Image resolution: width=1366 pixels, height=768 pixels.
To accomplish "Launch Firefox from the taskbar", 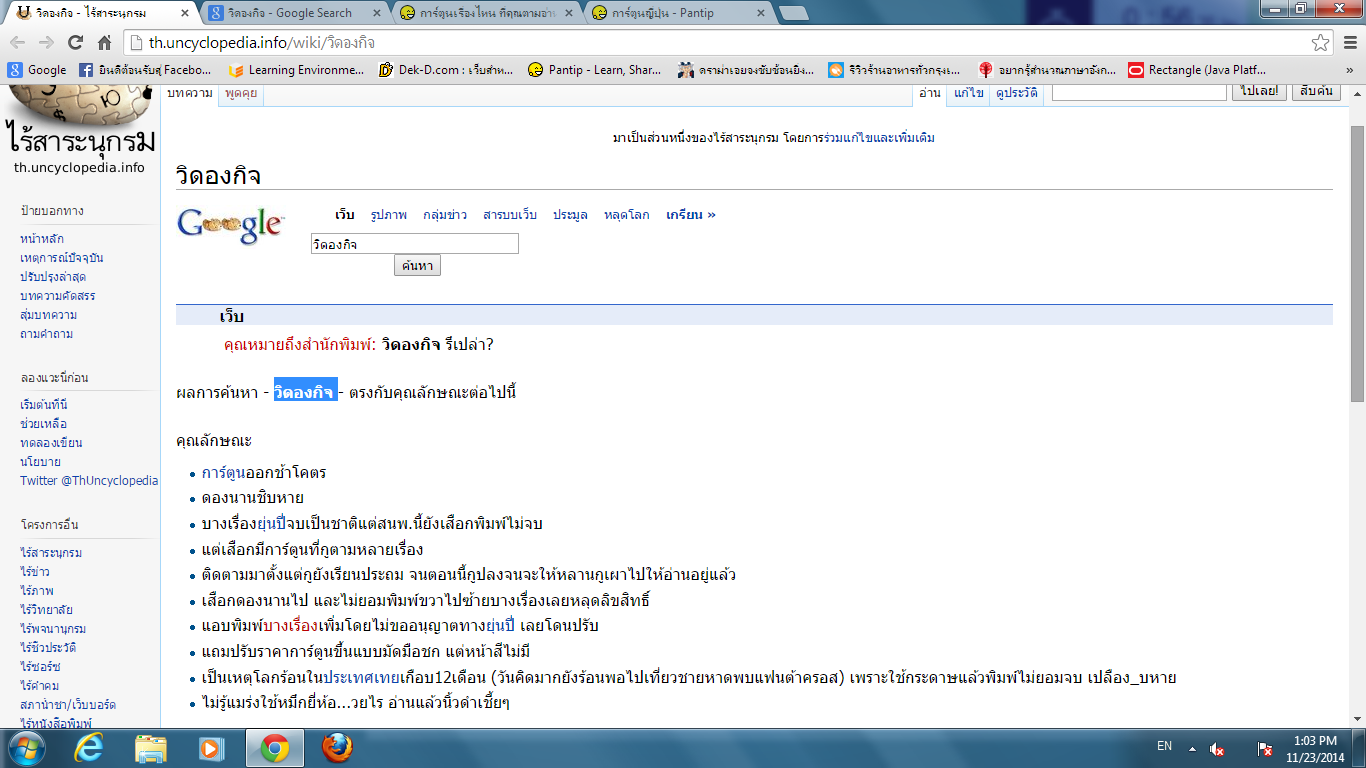I will (337, 747).
